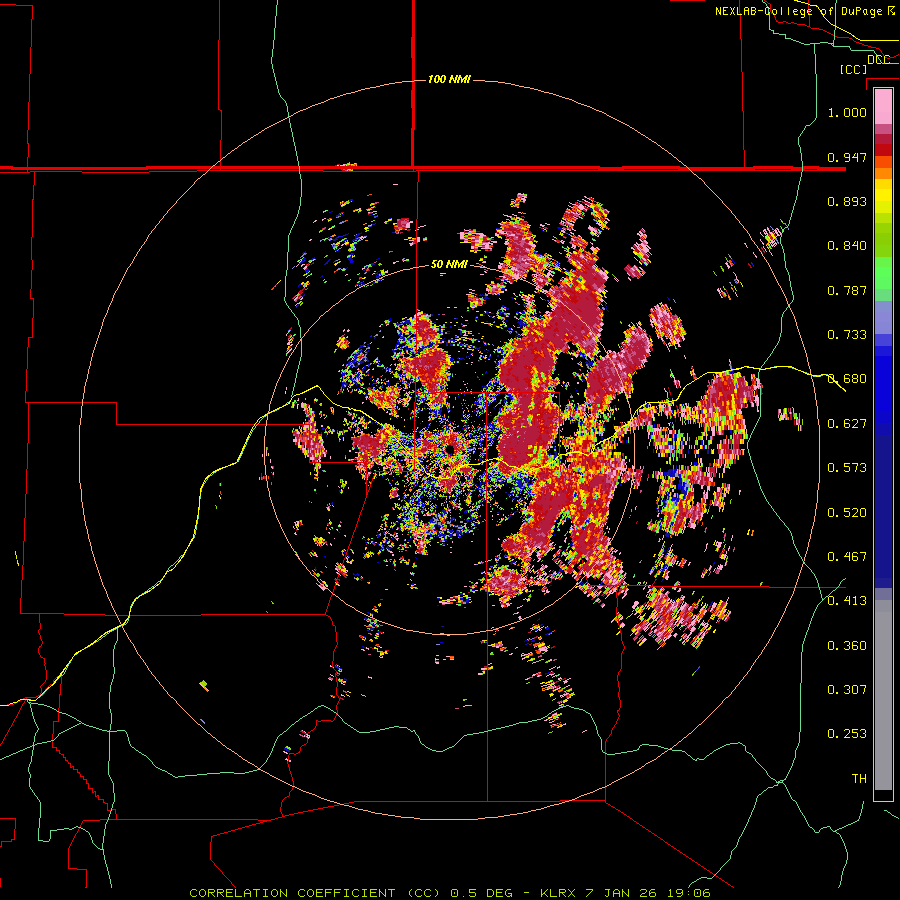Click the radar site center dot

click(x=450, y=448)
